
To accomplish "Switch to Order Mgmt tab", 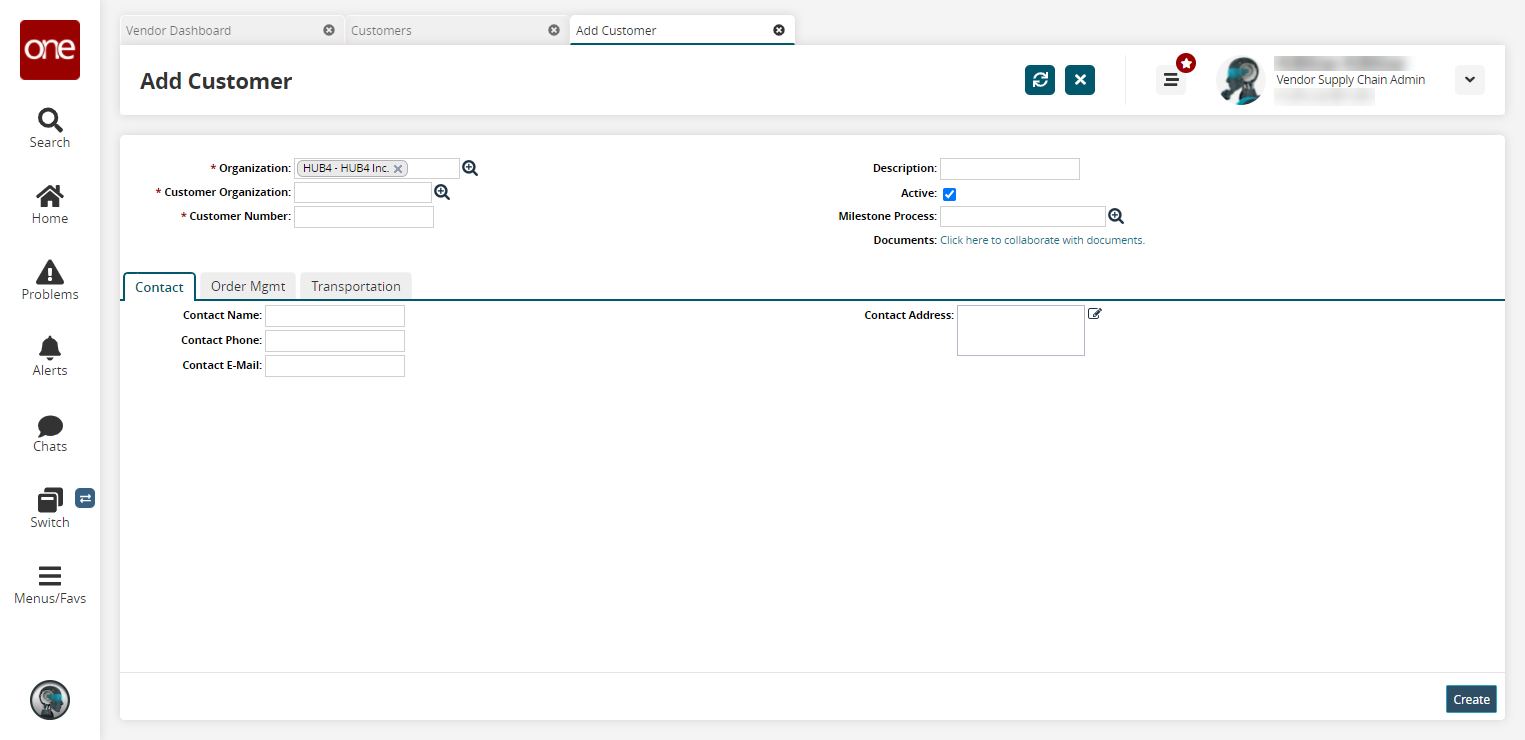I will click(248, 286).
